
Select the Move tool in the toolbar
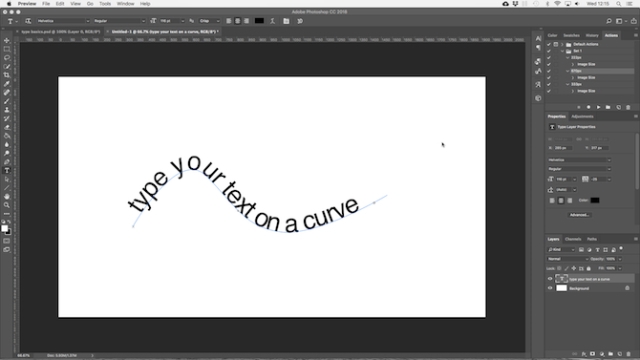7,40
